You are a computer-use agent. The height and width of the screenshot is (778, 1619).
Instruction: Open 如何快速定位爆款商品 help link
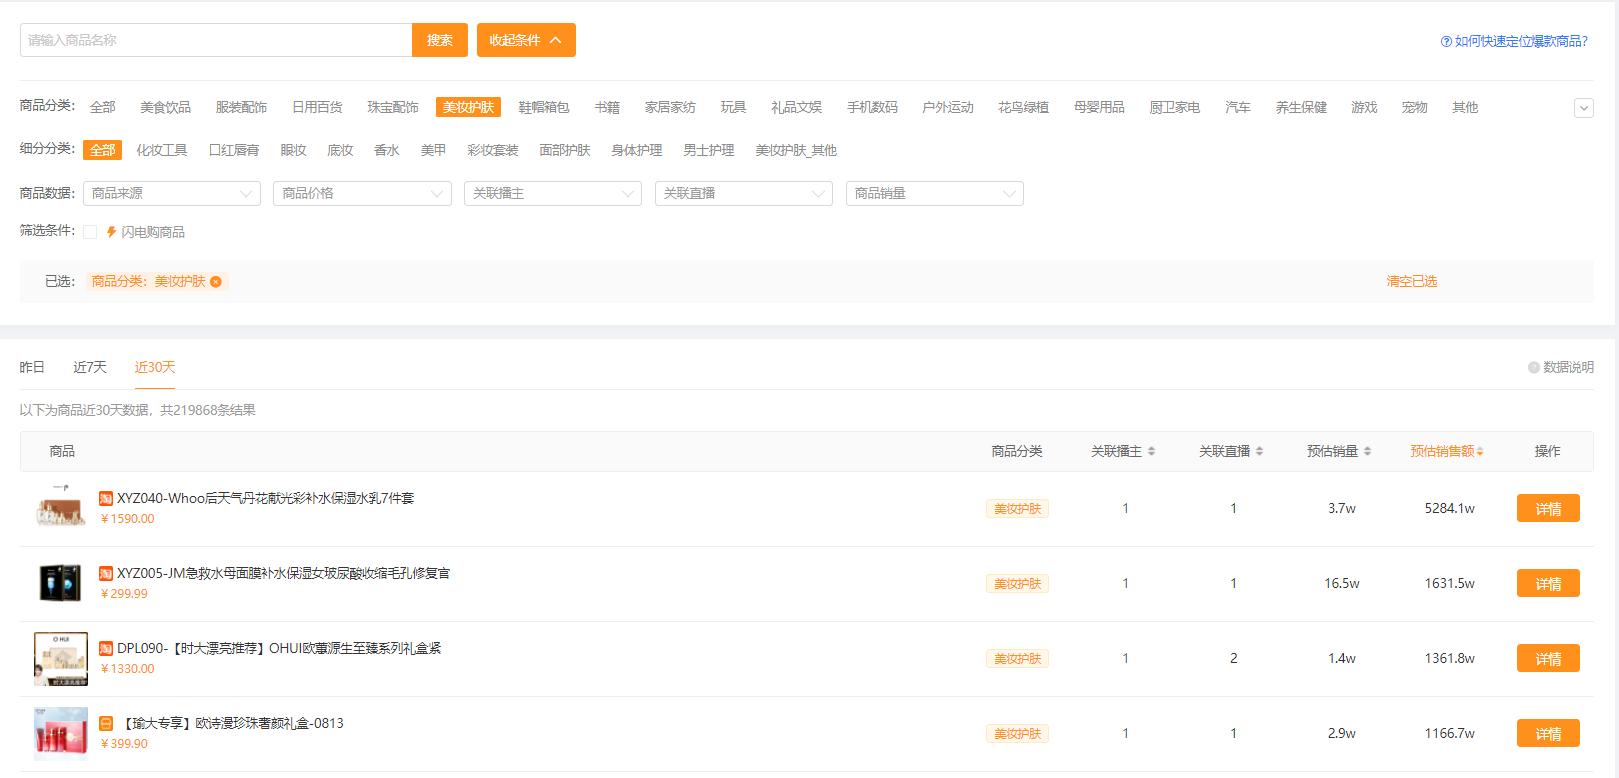coord(1521,41)
